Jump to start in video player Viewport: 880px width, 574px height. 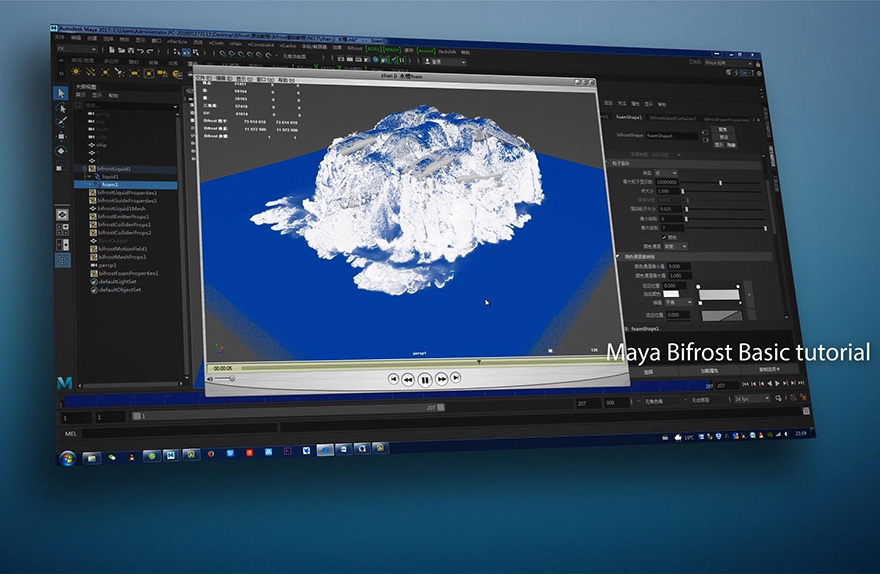(393, 380)
